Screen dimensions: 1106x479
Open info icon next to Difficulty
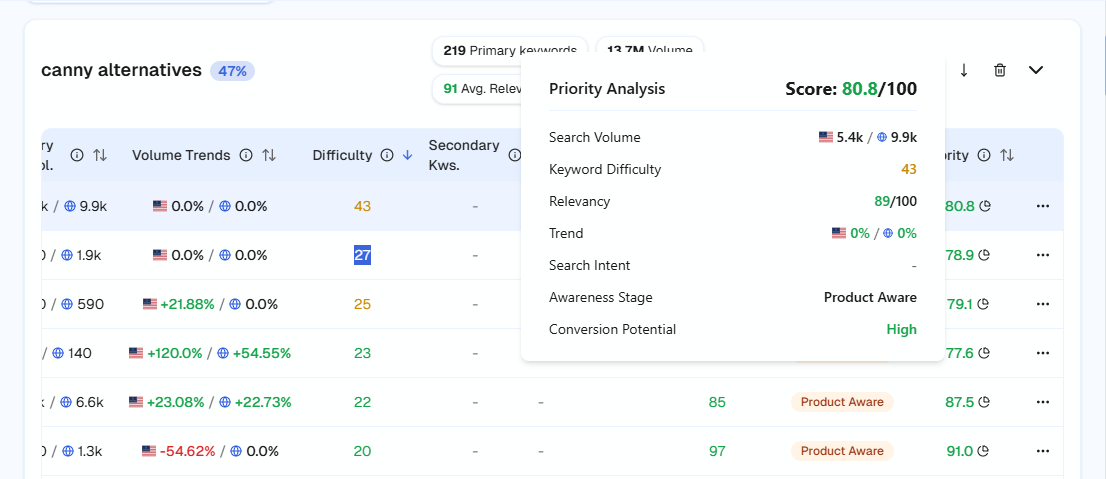tap(387, 155)
